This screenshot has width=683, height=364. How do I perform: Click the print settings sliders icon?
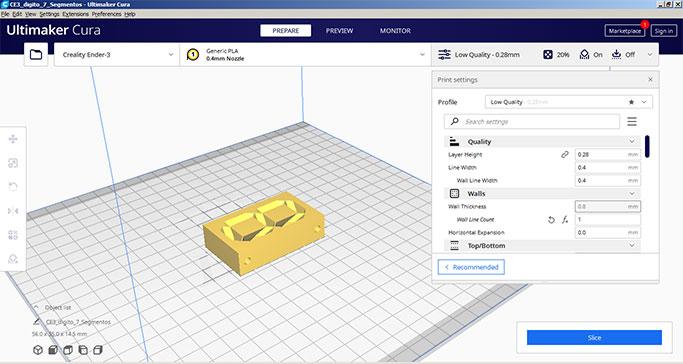444,54
